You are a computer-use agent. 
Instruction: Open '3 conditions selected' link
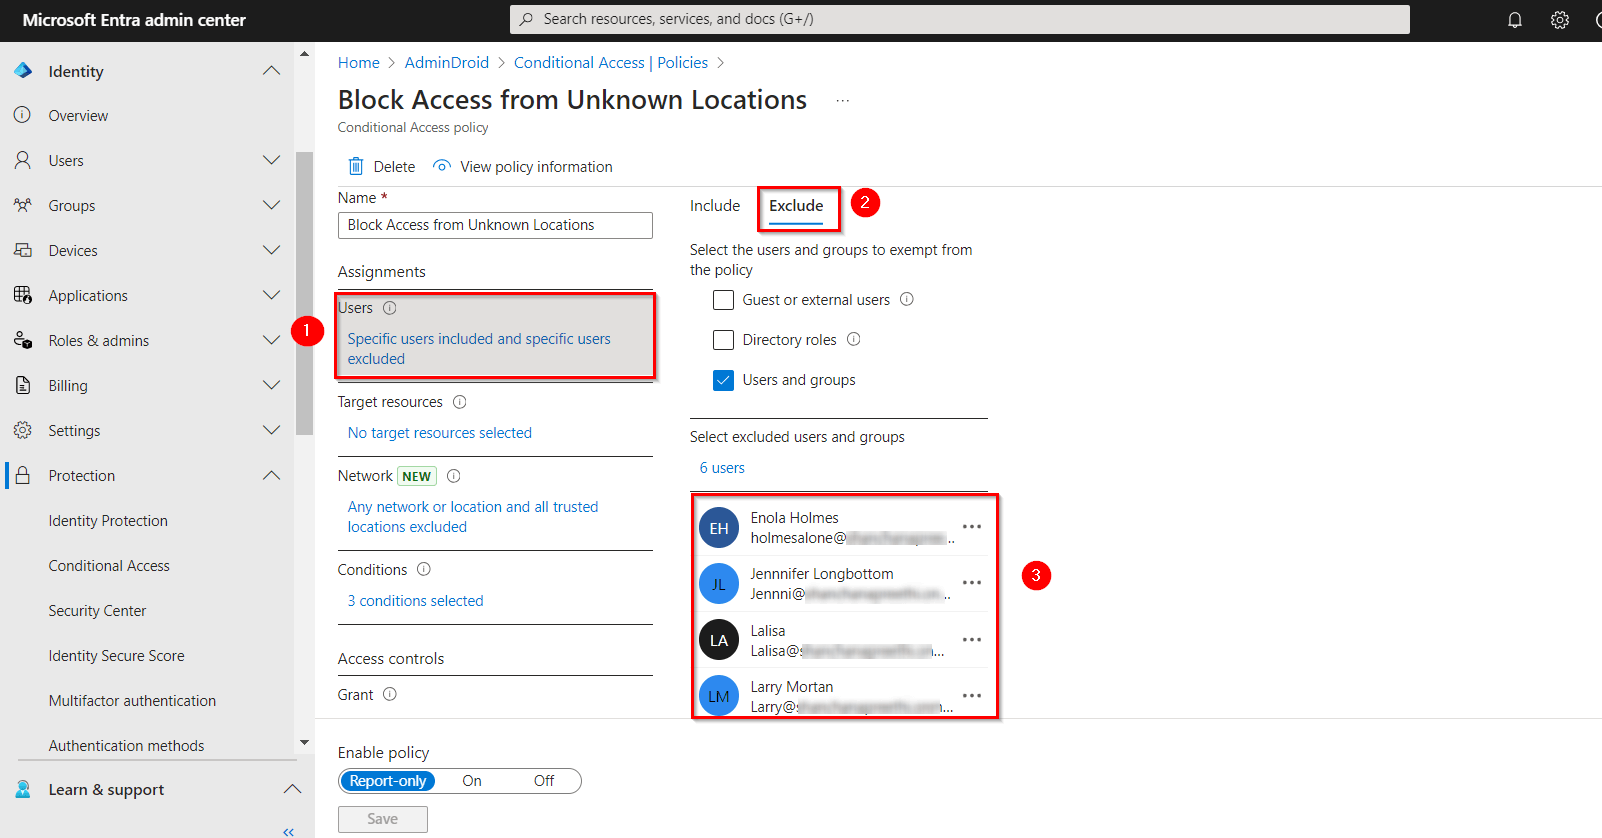(x=416, y=600)
